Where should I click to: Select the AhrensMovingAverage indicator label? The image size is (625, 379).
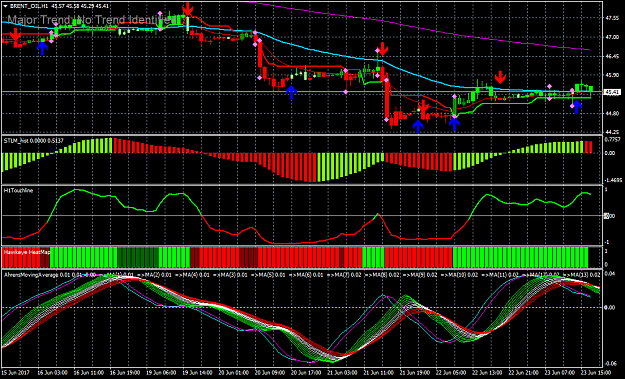pos(31,275)
